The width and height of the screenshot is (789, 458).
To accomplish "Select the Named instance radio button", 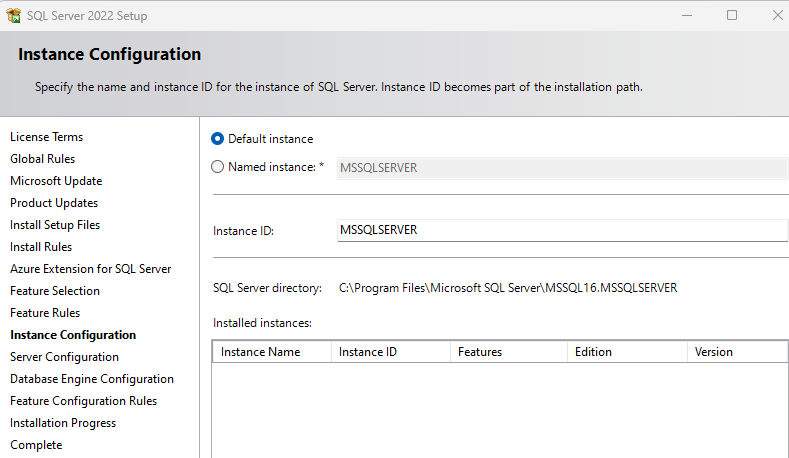I will pos(217,167).
